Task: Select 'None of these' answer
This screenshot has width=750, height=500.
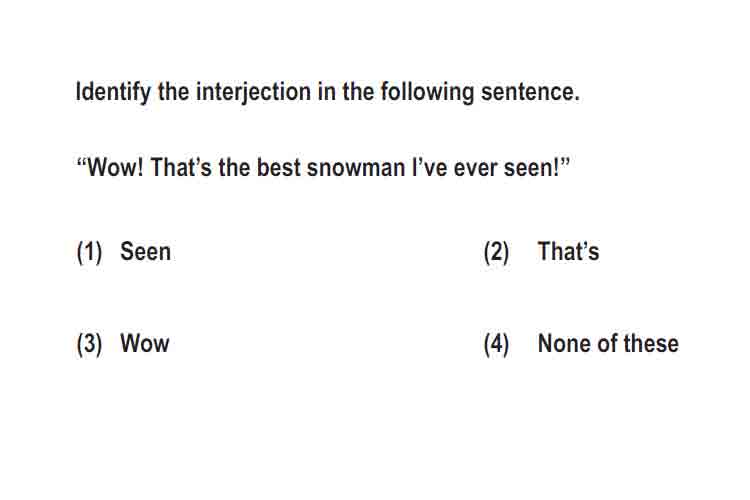Action: click(608, 343)
